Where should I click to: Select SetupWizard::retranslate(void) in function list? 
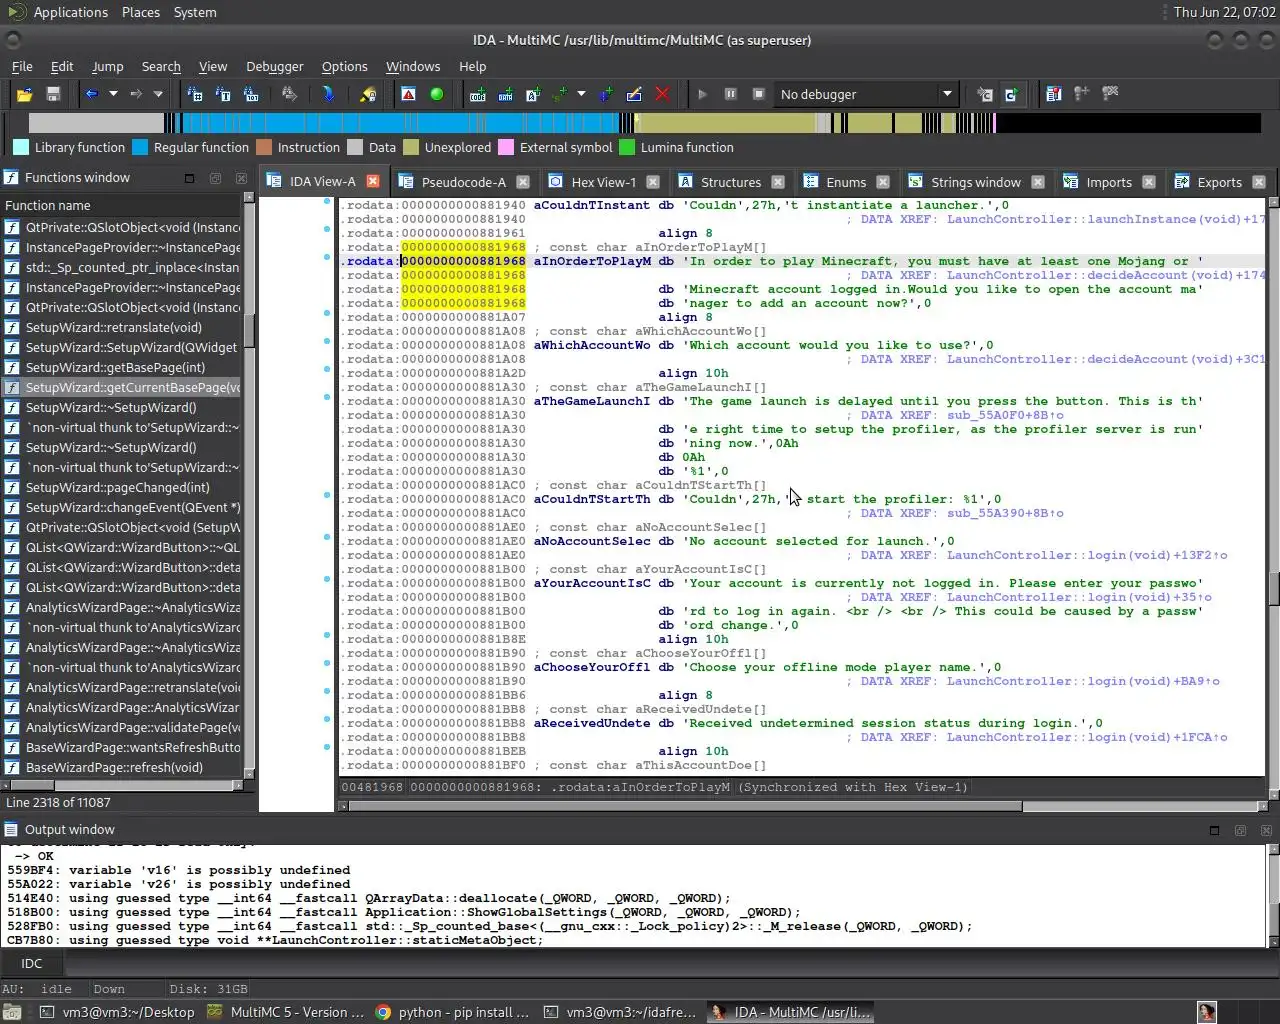pos(122,327)
